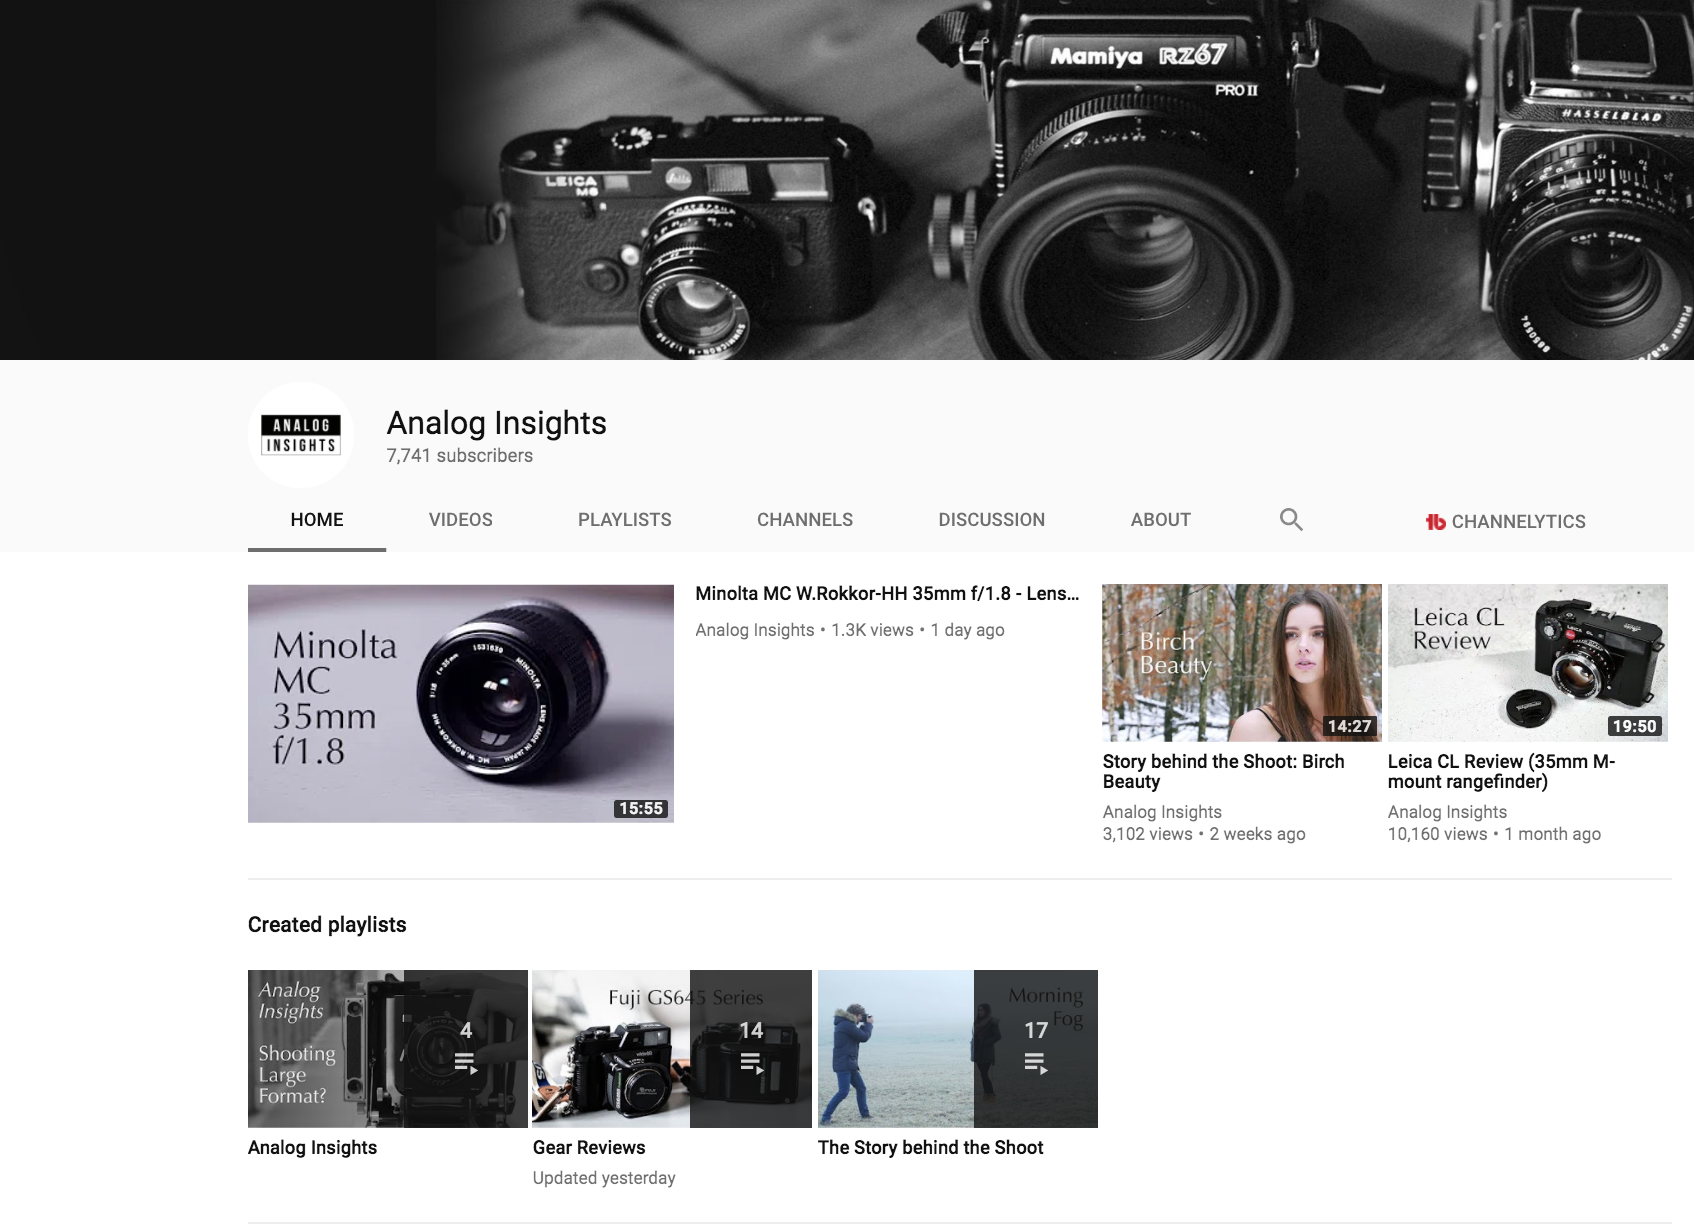Viewport: 1694px width, 1226px height.
Task: Click the 14:27 duration badge
Action: click(1349, 726)
